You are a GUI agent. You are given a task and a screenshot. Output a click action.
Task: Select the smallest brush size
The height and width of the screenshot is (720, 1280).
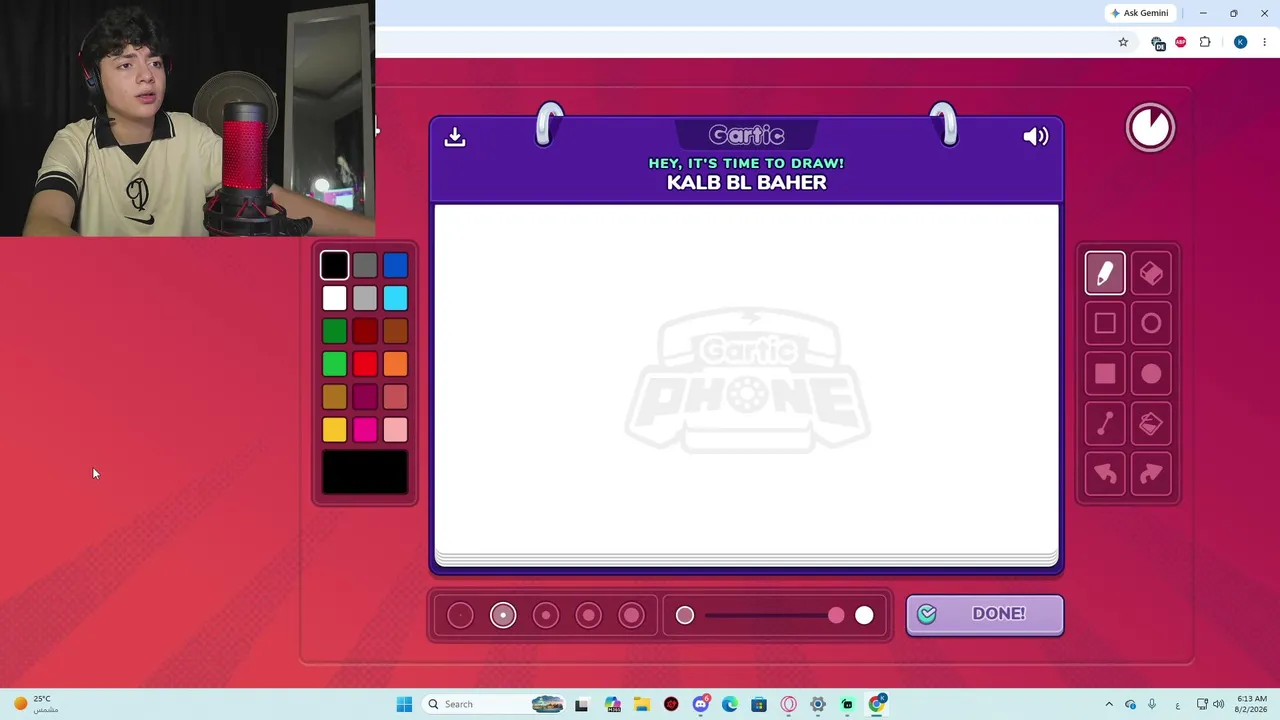(x=460, y=615)
